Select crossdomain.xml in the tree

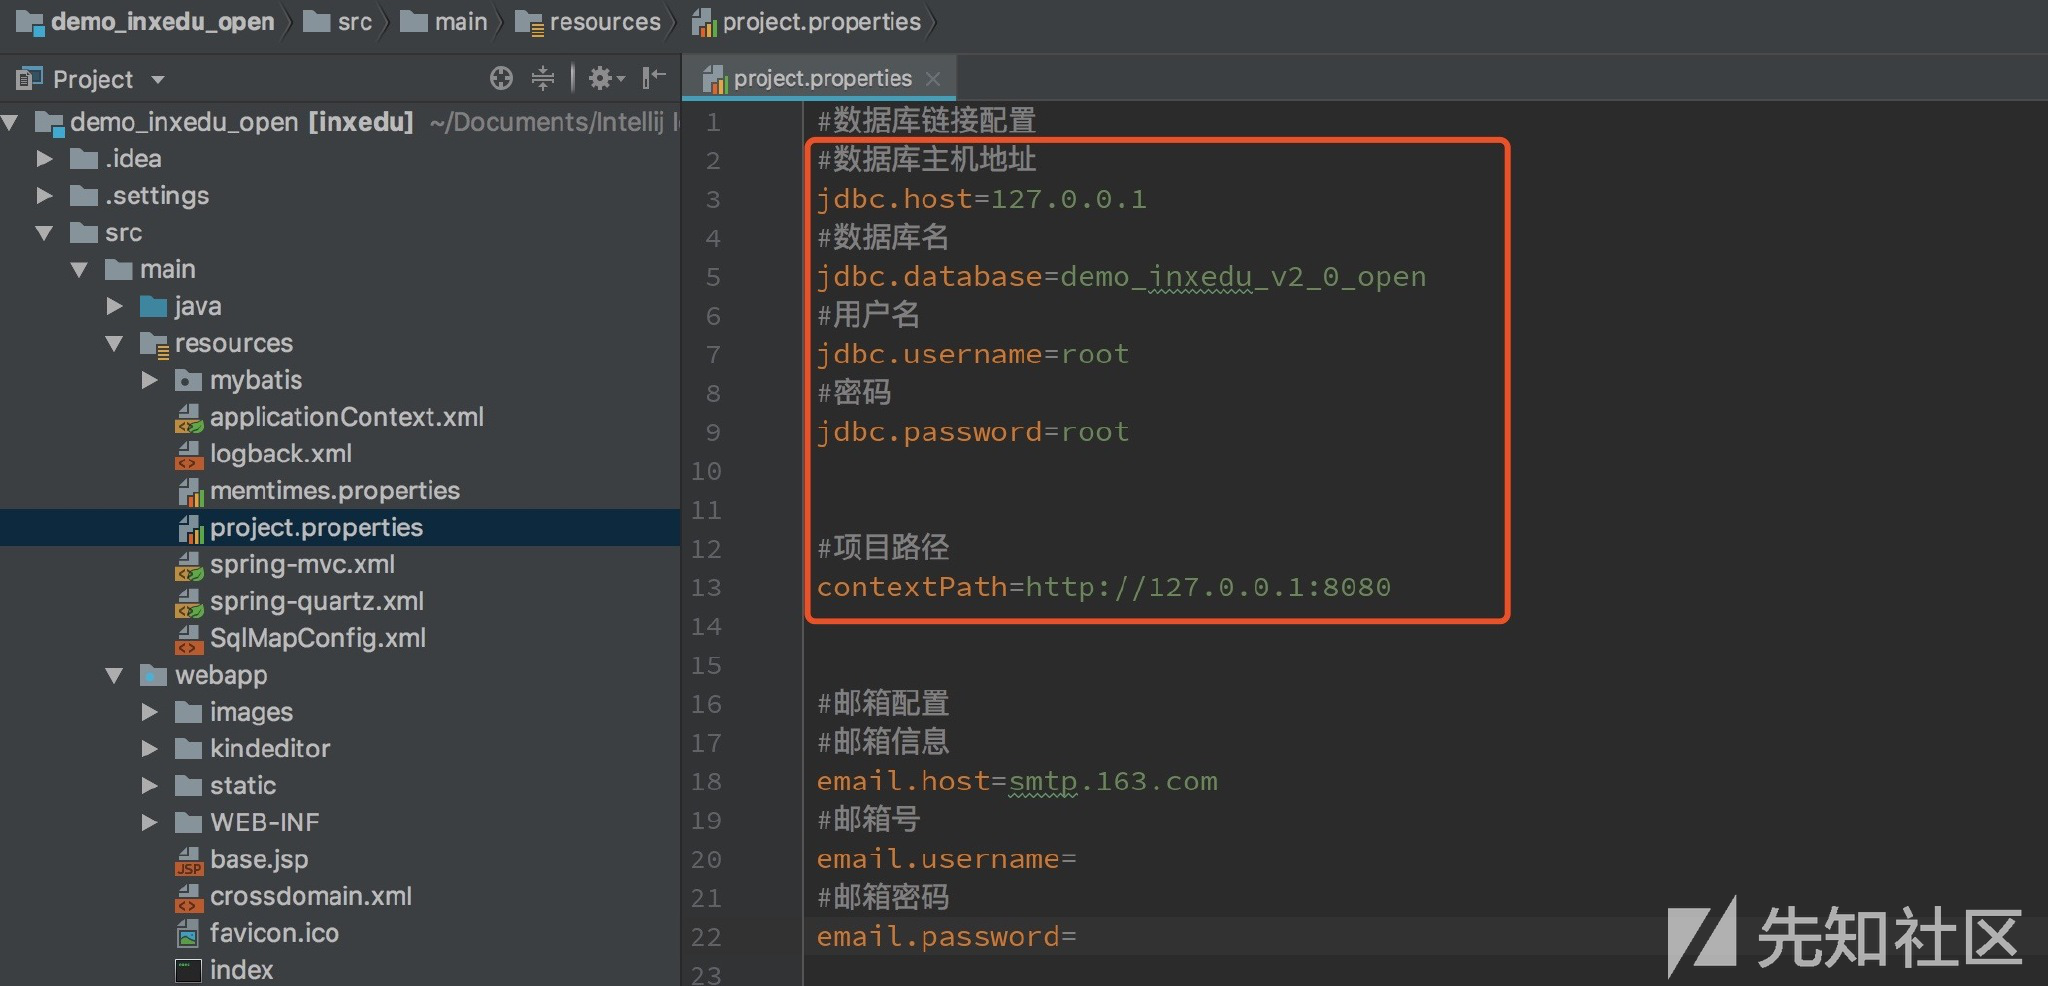(310, 897)
